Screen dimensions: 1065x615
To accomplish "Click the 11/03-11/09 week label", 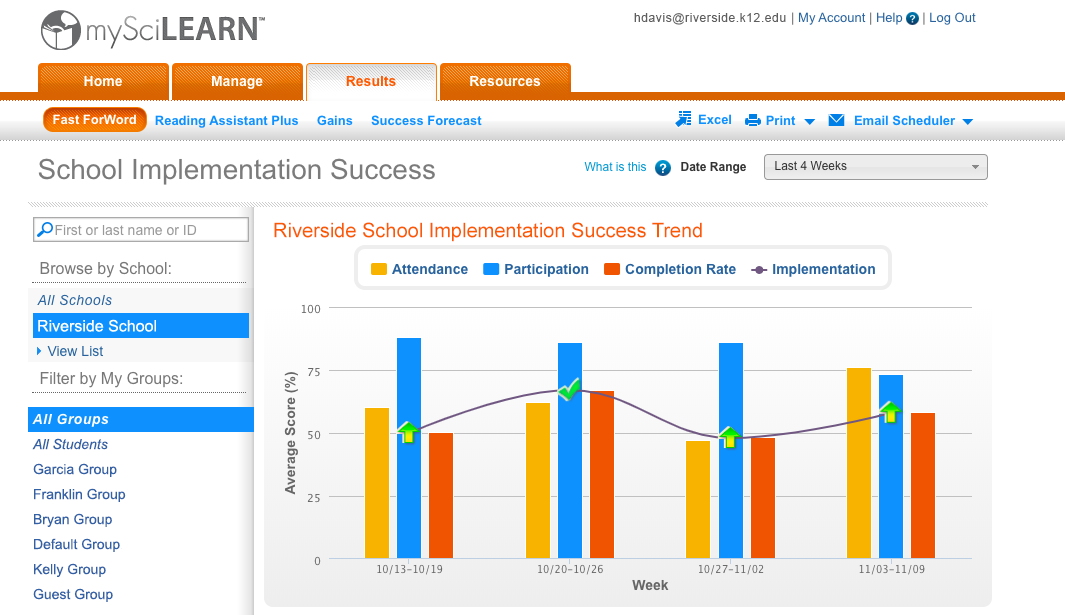I will pyautogui.click(x=891, y=569).
